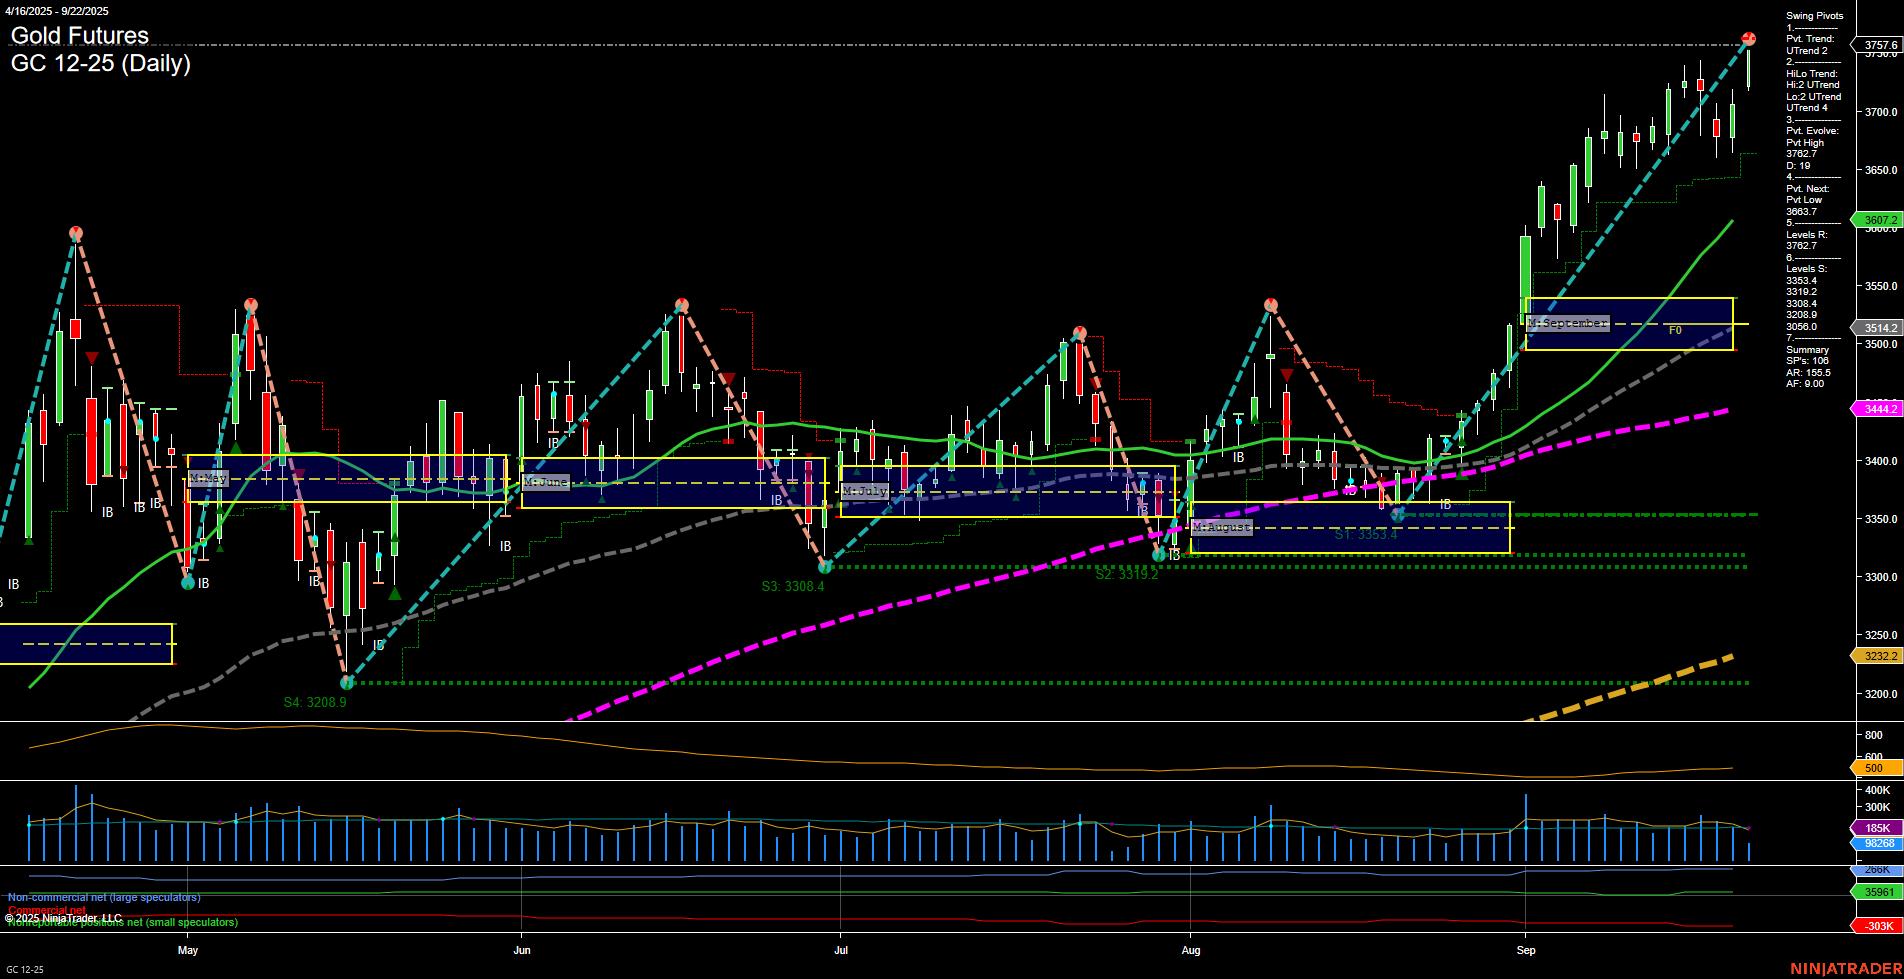Select the purple 185K COT marker tag
Screen dimensions: 1904x979
point(1878,828)
